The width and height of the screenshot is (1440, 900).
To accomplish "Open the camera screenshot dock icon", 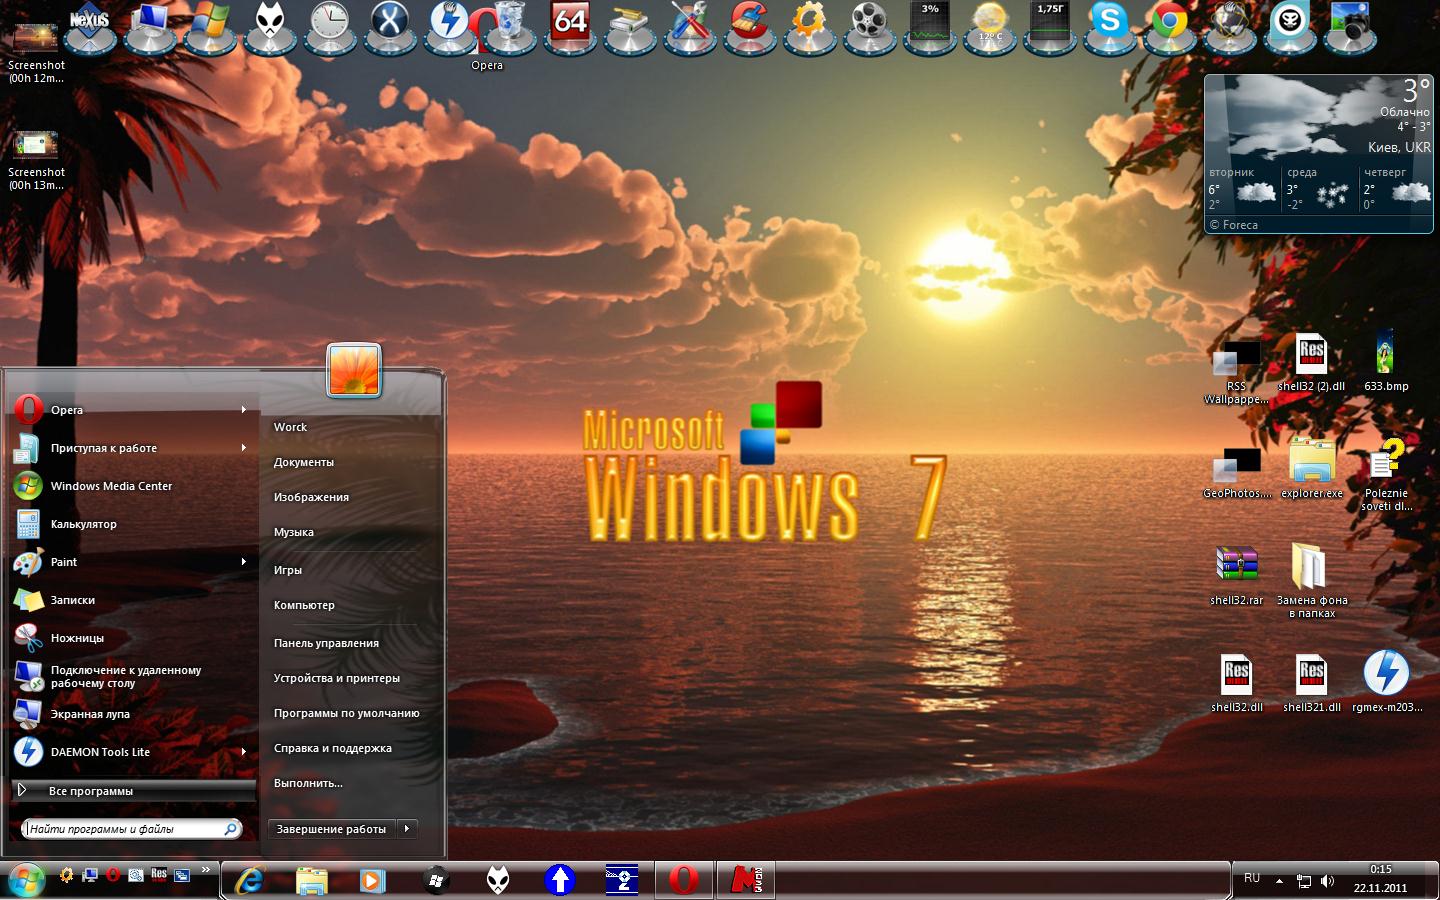I will pos(1350,26).
